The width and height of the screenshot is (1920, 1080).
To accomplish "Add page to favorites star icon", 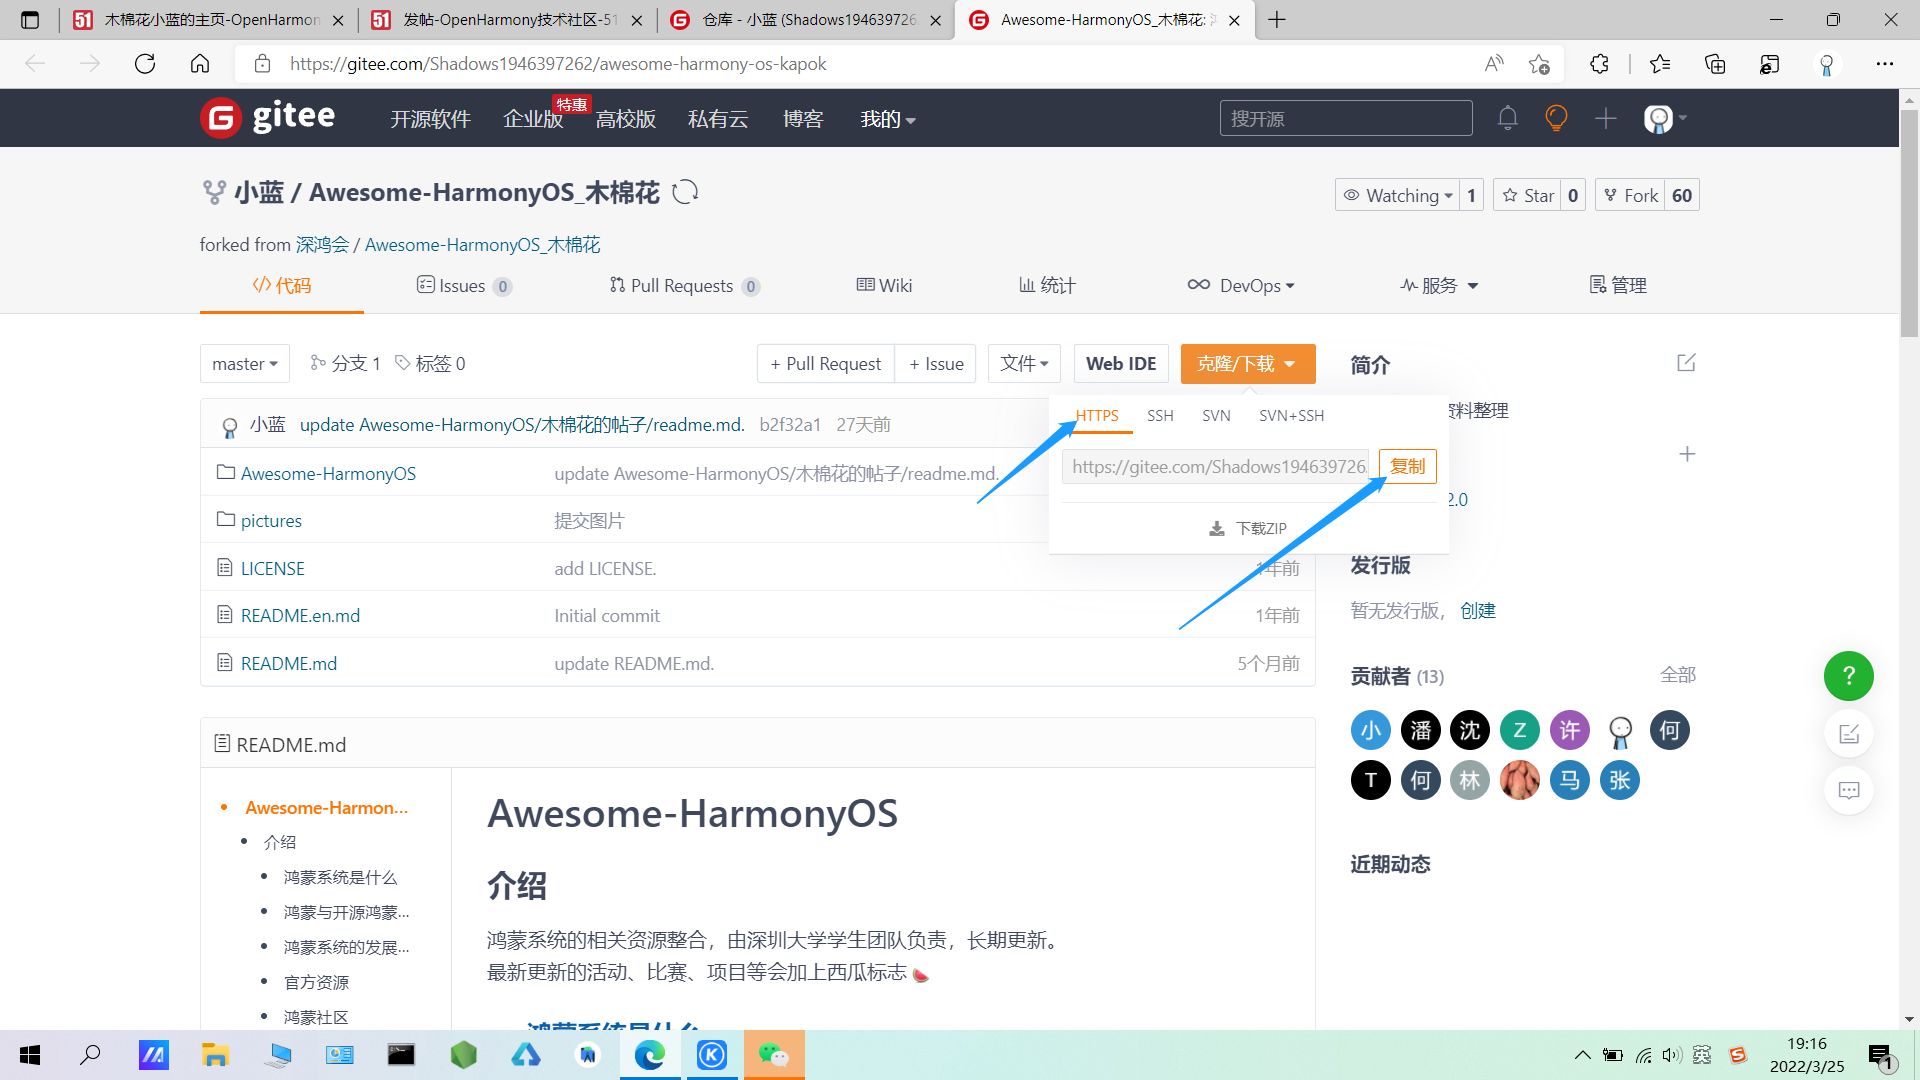I will (x=1539, y=64).
